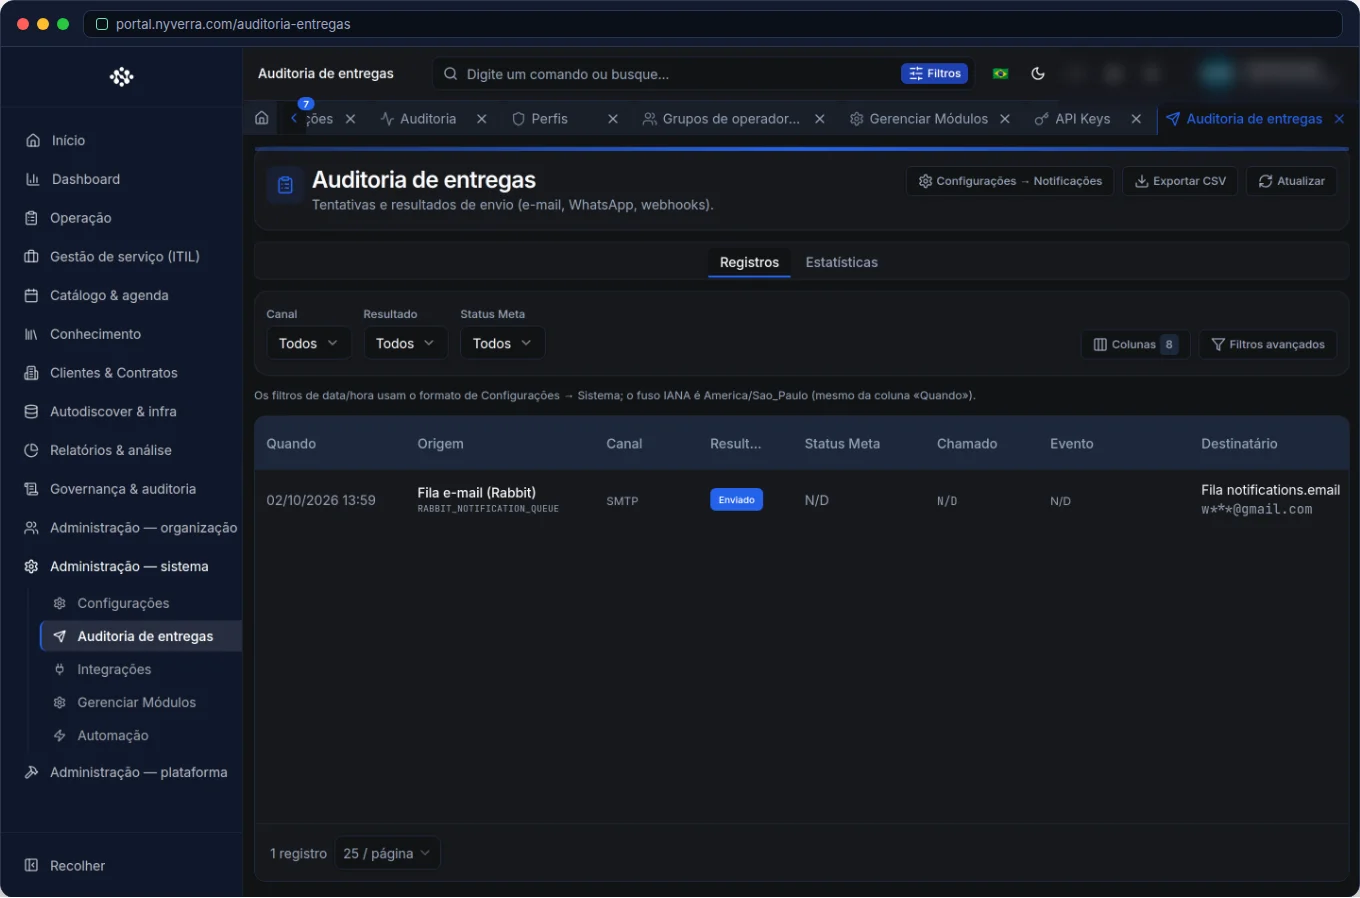1360x898 pixels.
Task: Click the Atualizar refresh button
Action: pyautogui.click(x=1291, y=181)
